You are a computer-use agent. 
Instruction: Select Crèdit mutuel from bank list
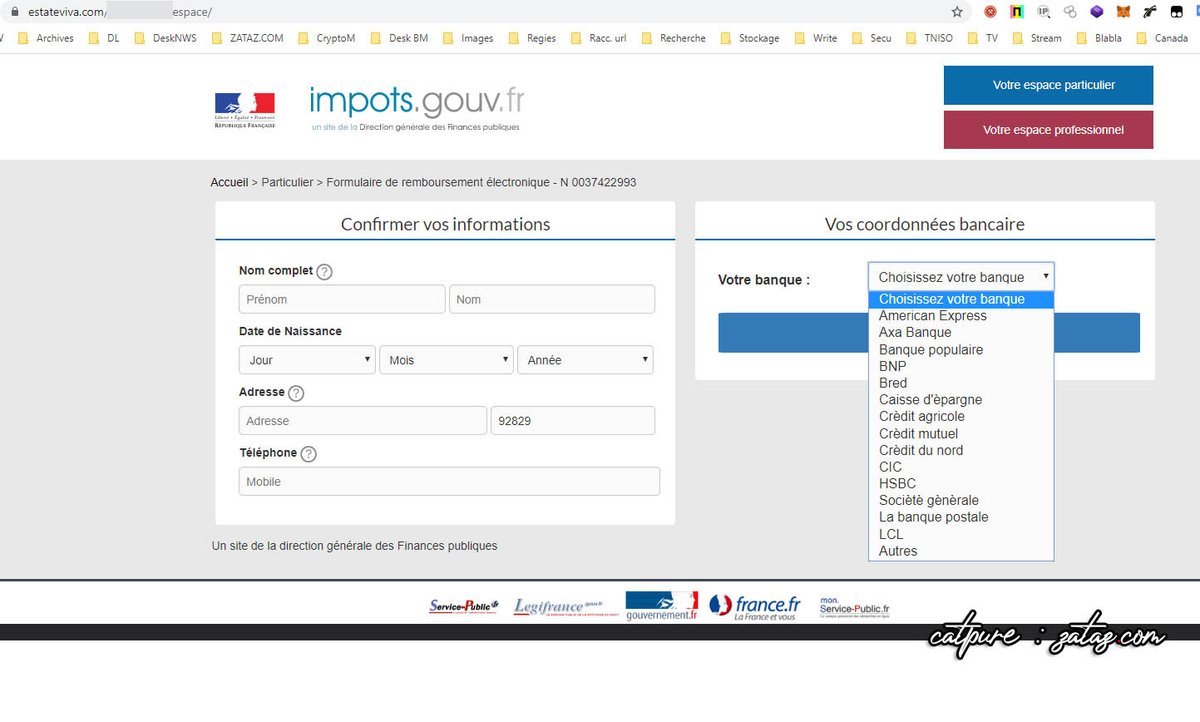[961, 433]
